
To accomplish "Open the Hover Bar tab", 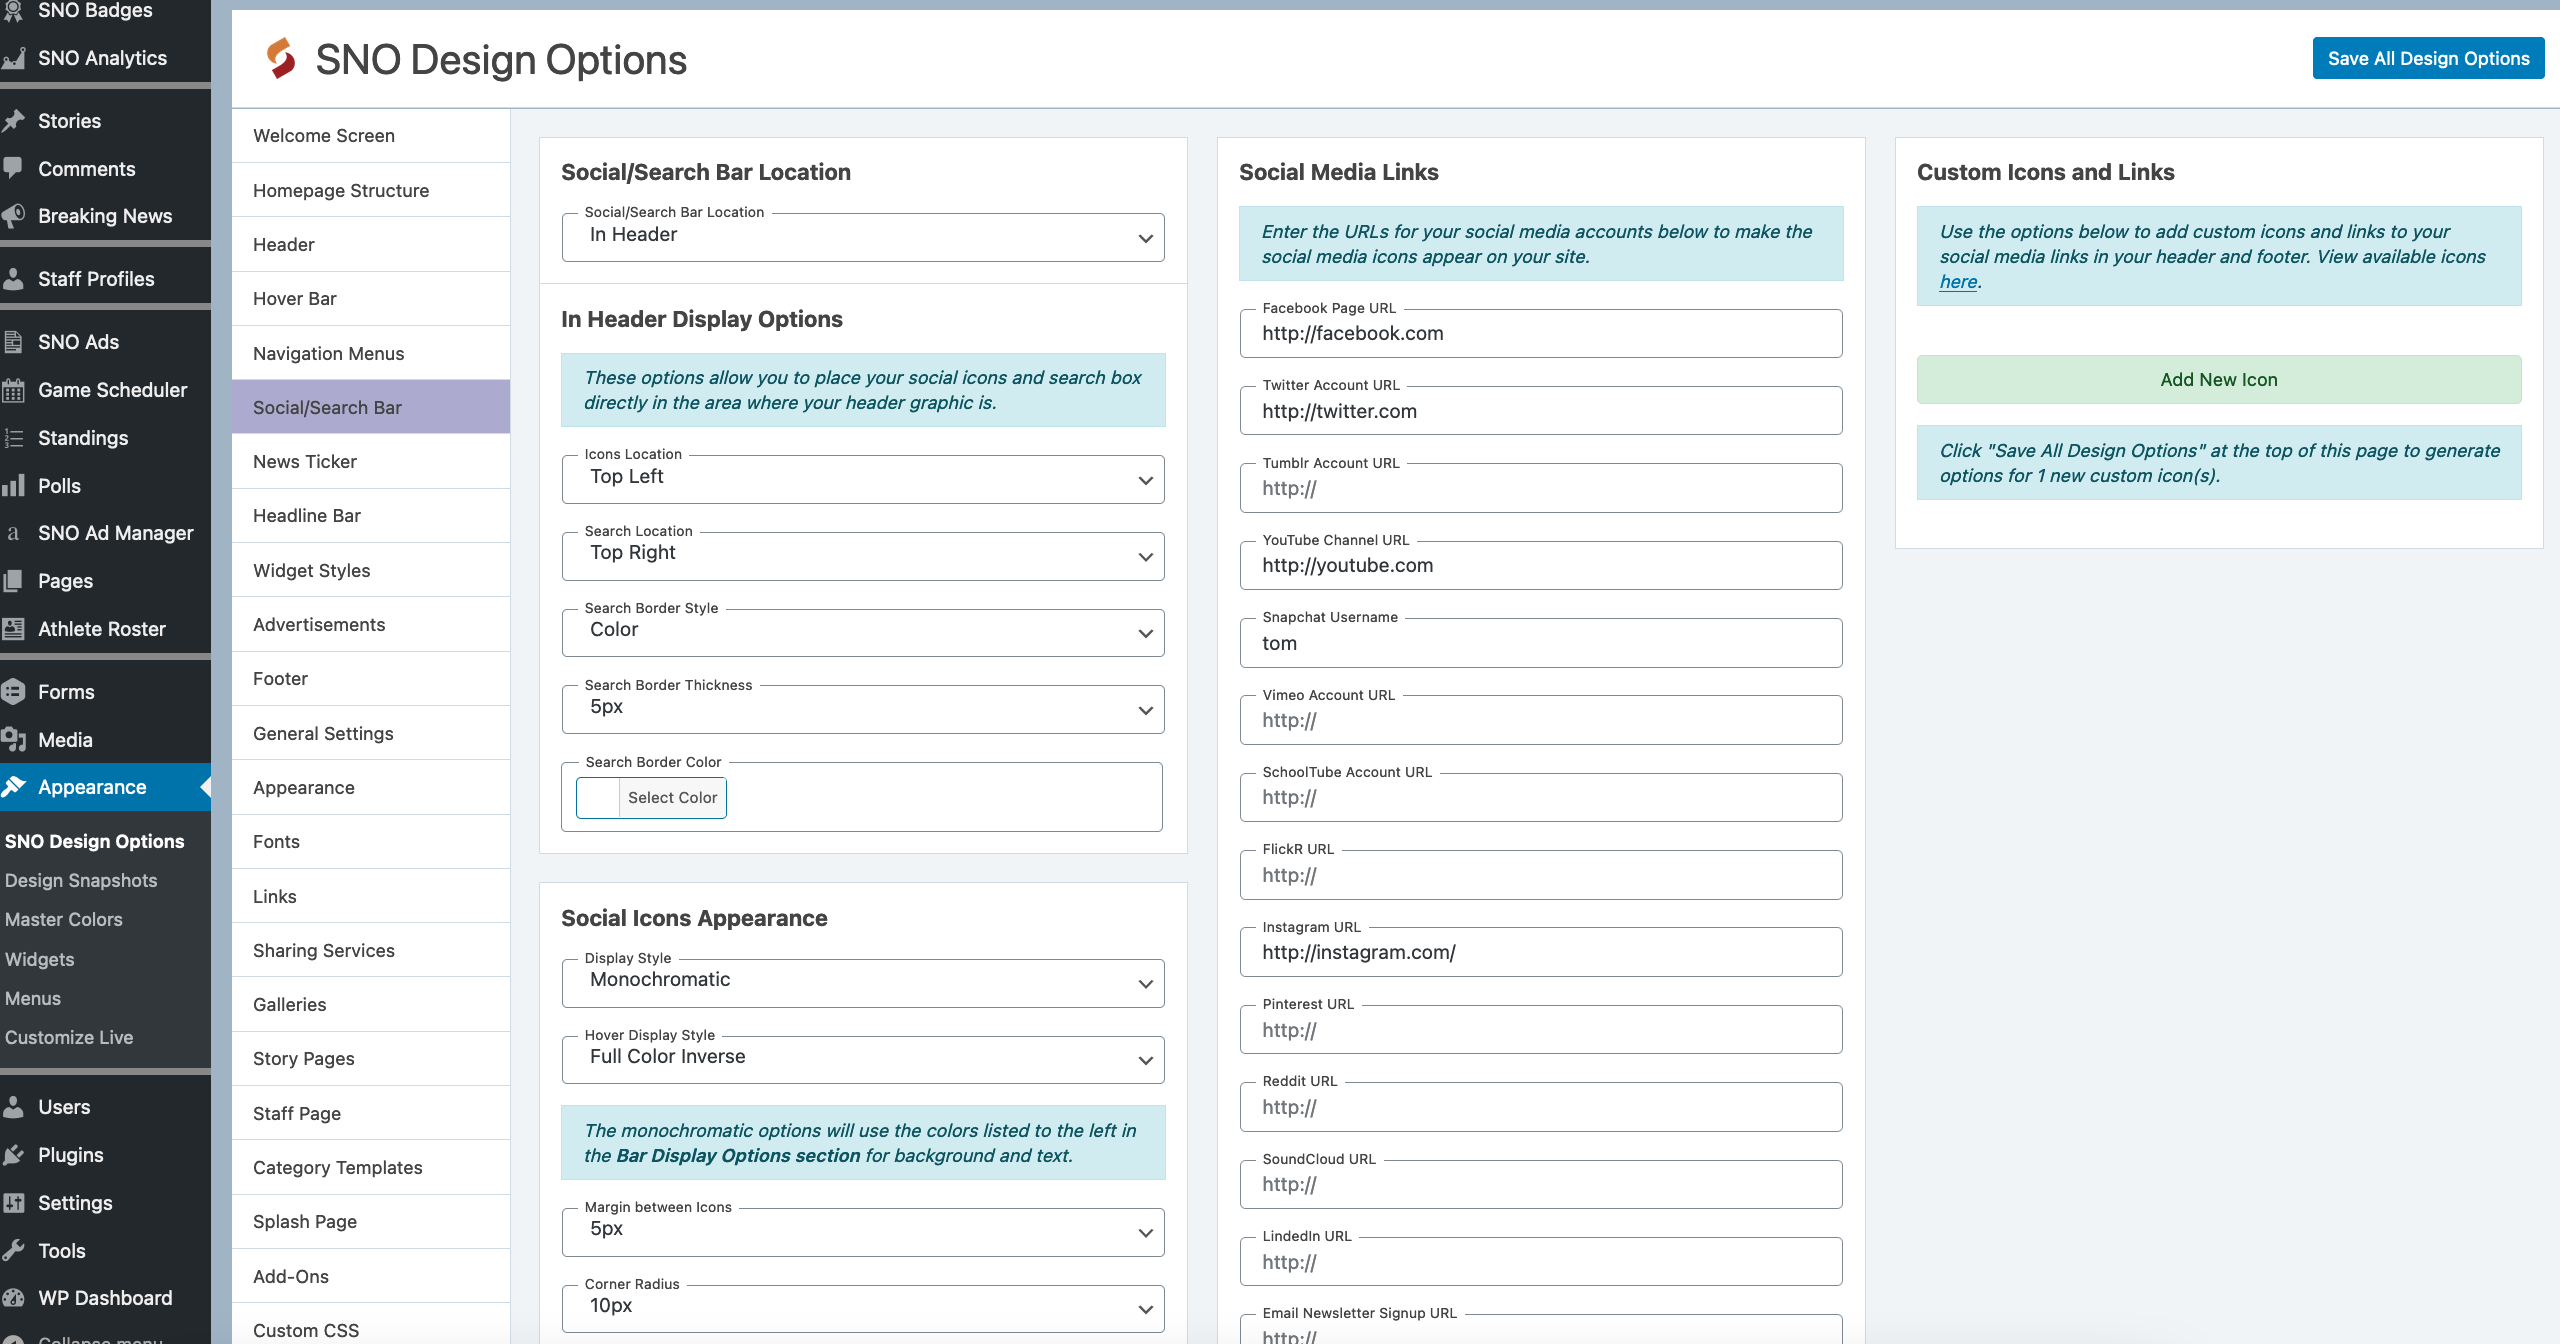I will pos(371,298).
